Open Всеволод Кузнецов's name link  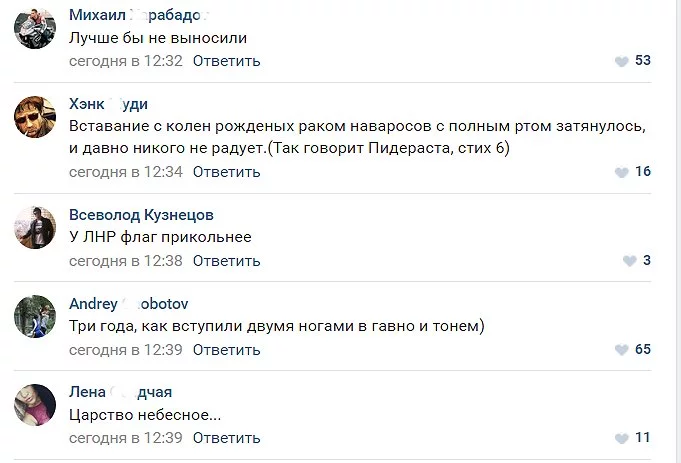pos(141,215)
